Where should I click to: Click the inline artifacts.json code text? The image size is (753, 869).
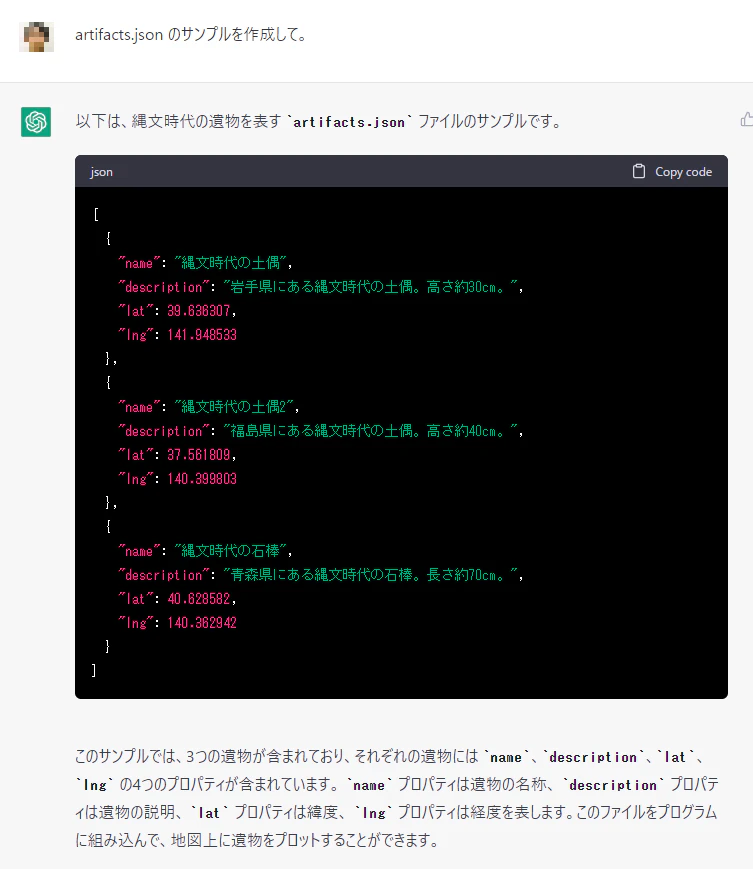[x=349, y=122]
